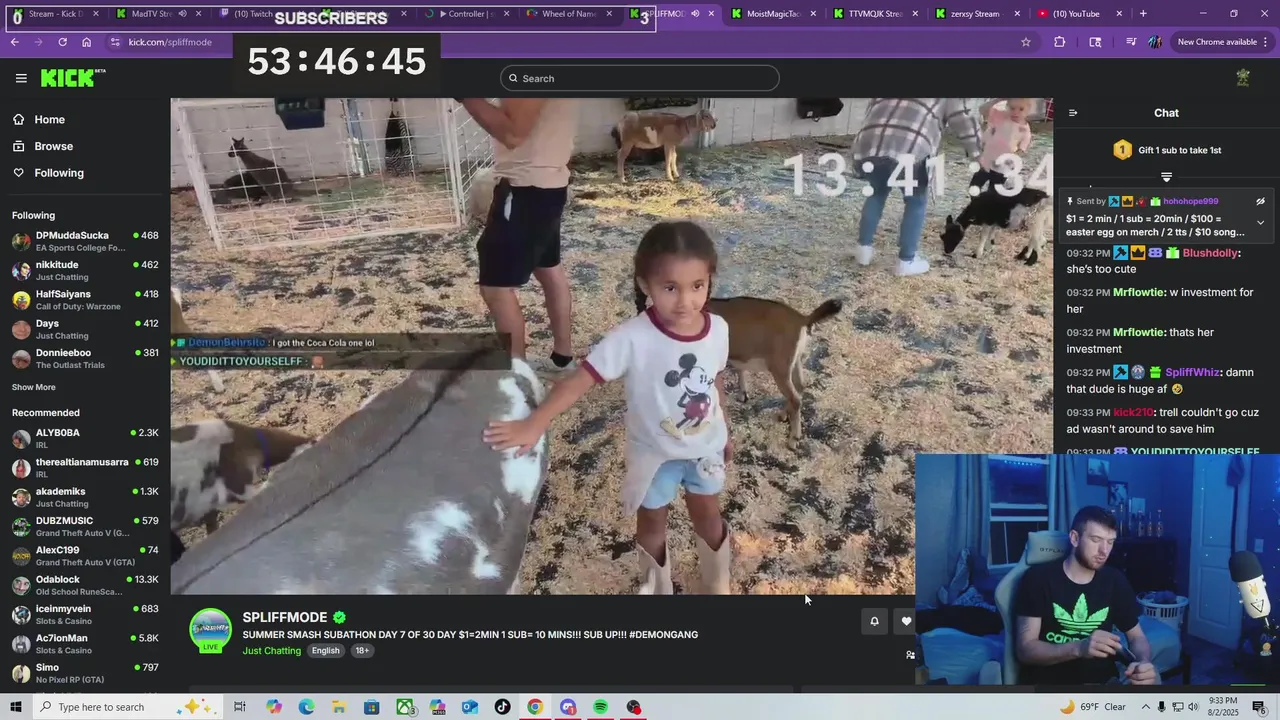Click the SPLIFFMODE streamer avatar

pos(211,630)
